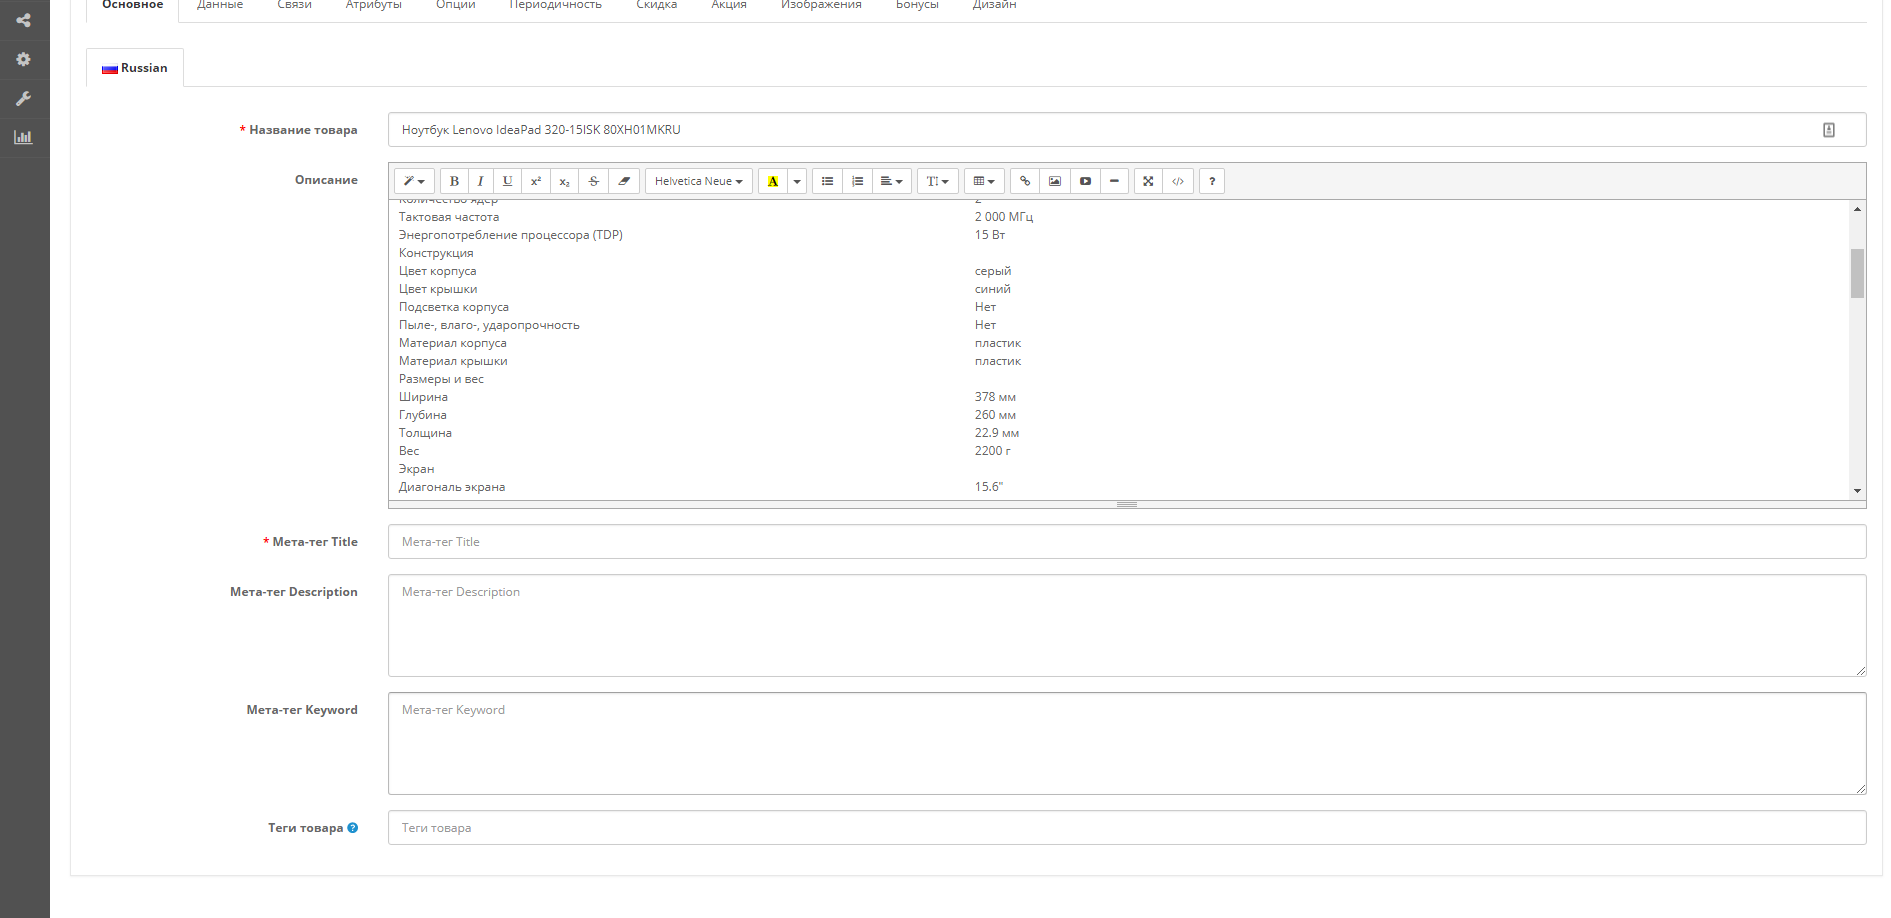
Task: Open the Акция tab
Action: tap(729, 6)
